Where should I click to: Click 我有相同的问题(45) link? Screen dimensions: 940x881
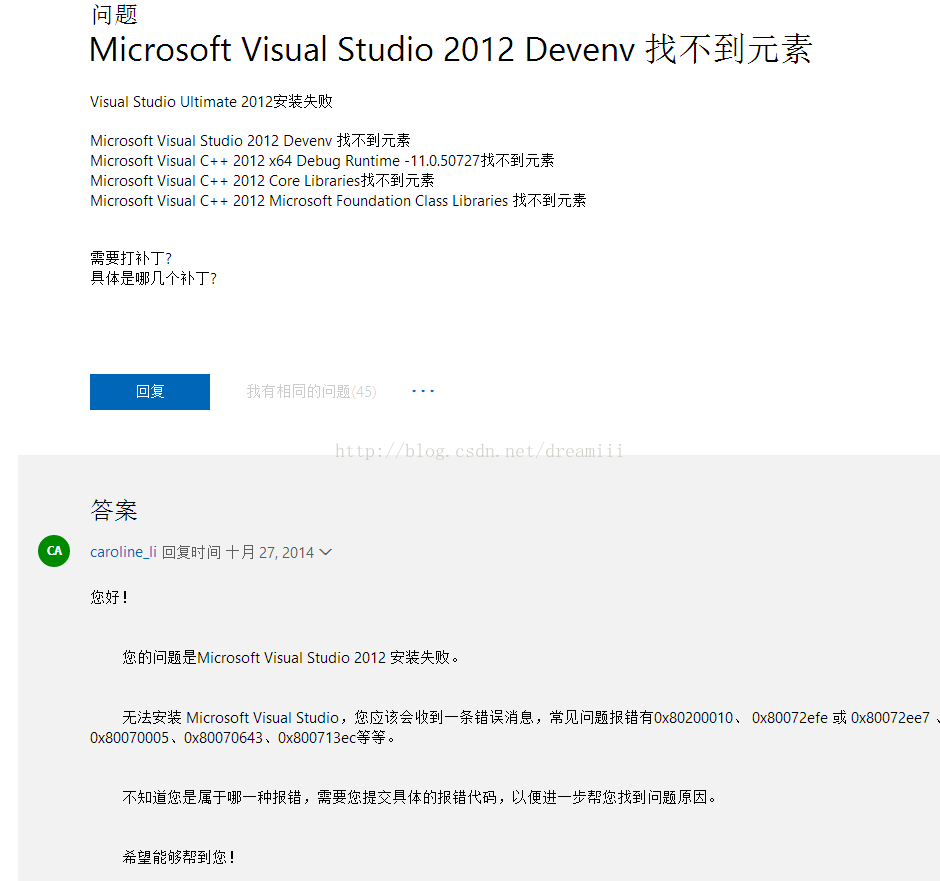(311, 391)
